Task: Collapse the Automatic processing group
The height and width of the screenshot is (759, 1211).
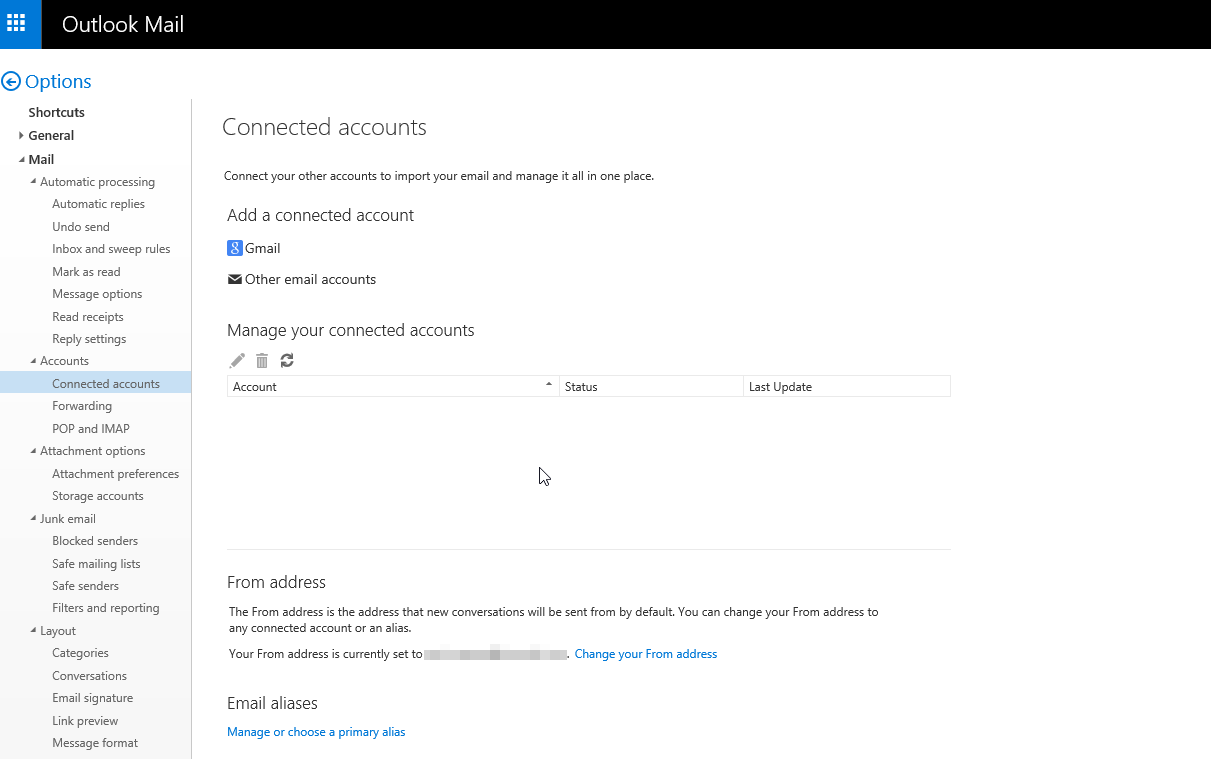Action: tap(33, 182)
